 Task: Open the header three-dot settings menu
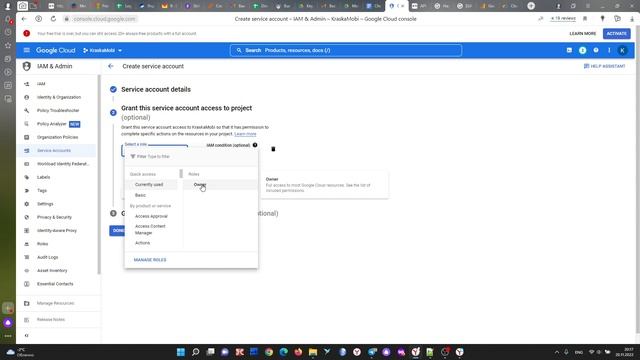(x=609, y=50)
